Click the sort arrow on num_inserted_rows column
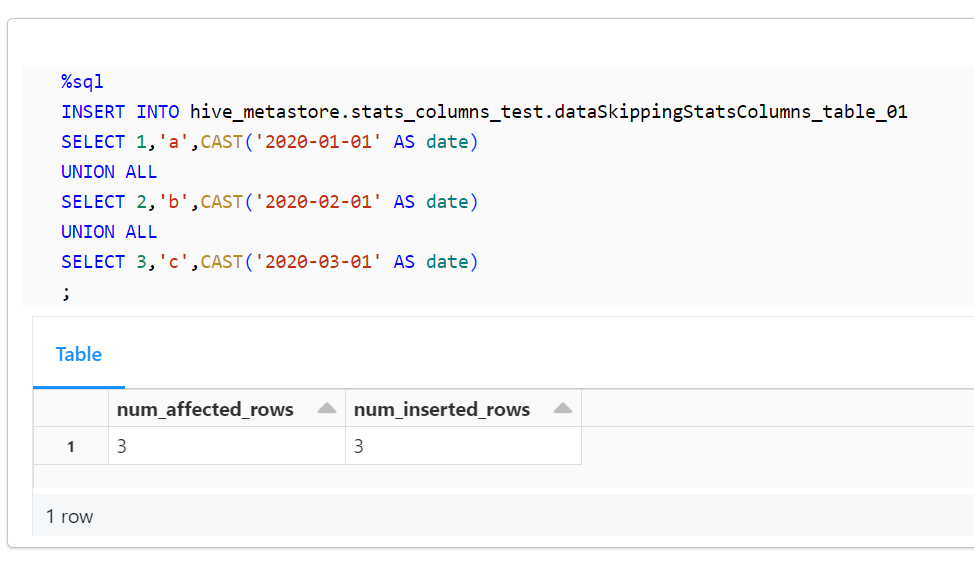 pyautogui.click(x=563, y=408)
